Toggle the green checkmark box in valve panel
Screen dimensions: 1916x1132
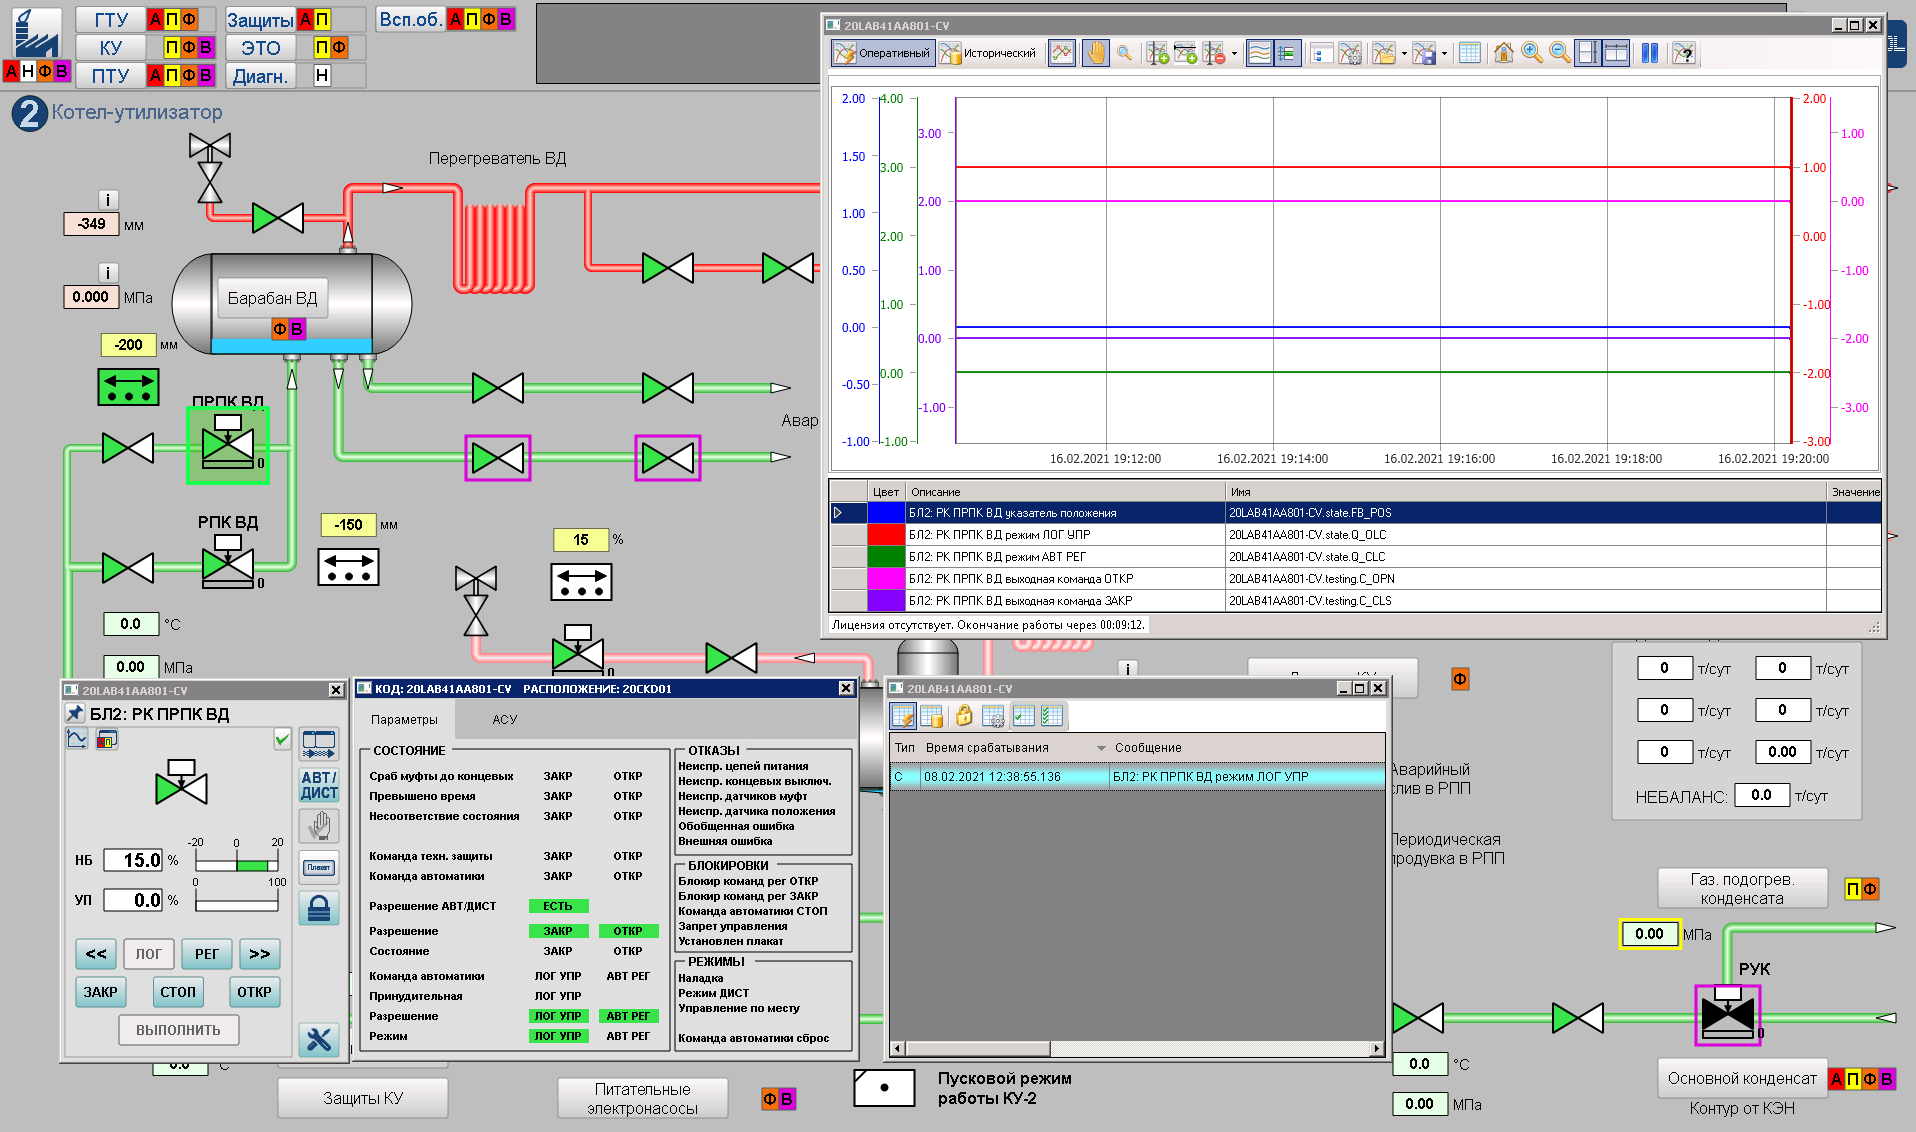pyautogui.click(x=282, y=739)
